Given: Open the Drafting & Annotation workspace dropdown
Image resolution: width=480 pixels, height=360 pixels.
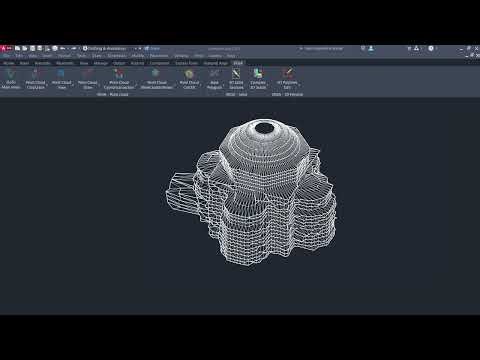Looking at the screenshot, I should (112, 49).
